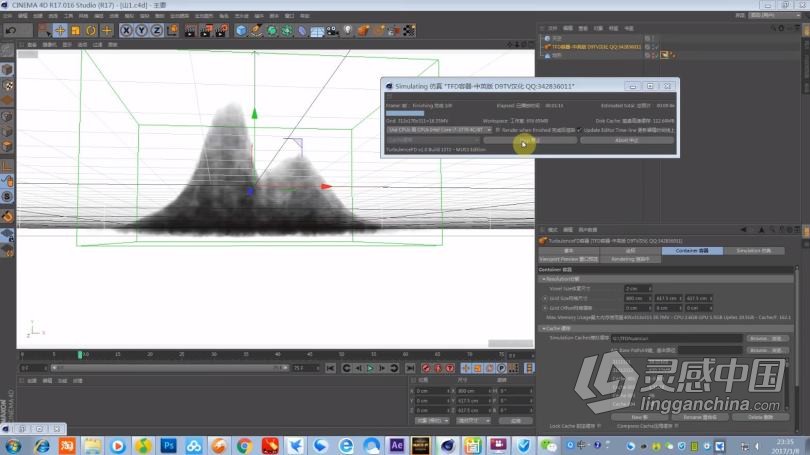Click the checkerboard icon in toolbar
Screen dimensions: 810x455
point(409,30)
